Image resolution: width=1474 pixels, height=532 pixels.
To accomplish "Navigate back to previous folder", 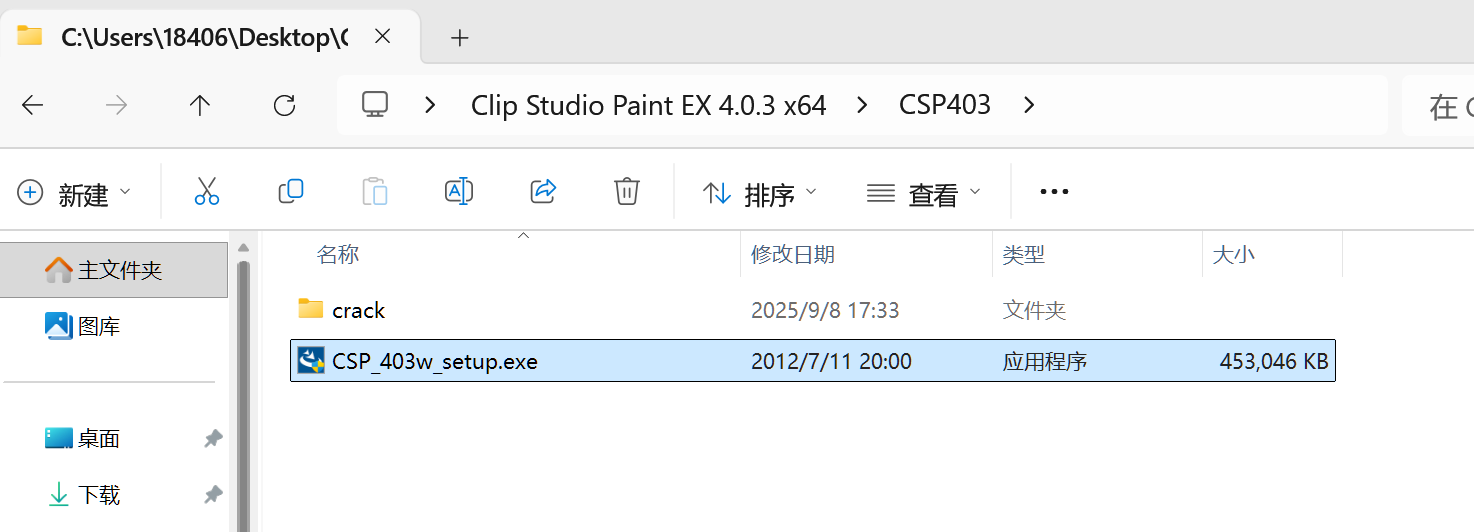I will point(33,105).
